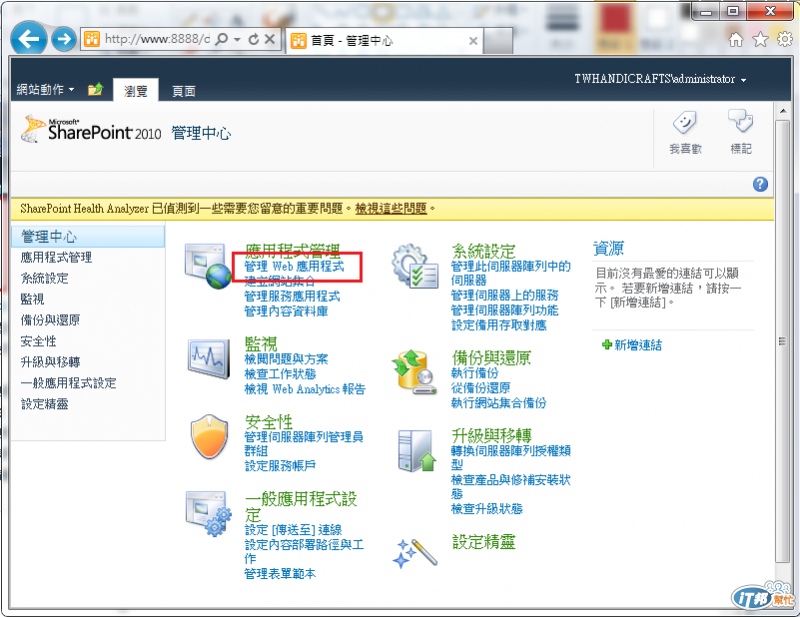
Task: Open 管理伺服器上的服務 link
Action: click(x=505, y=295)
